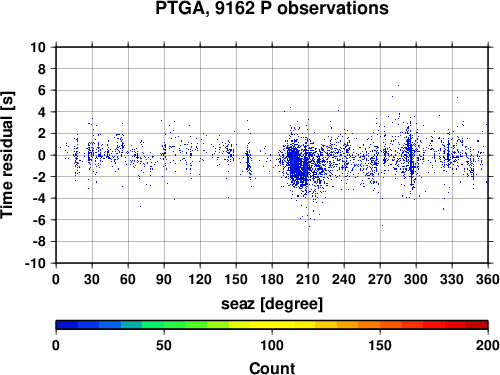
Task: Click the y-axis tick label 0
Action: tap(42, 155)
